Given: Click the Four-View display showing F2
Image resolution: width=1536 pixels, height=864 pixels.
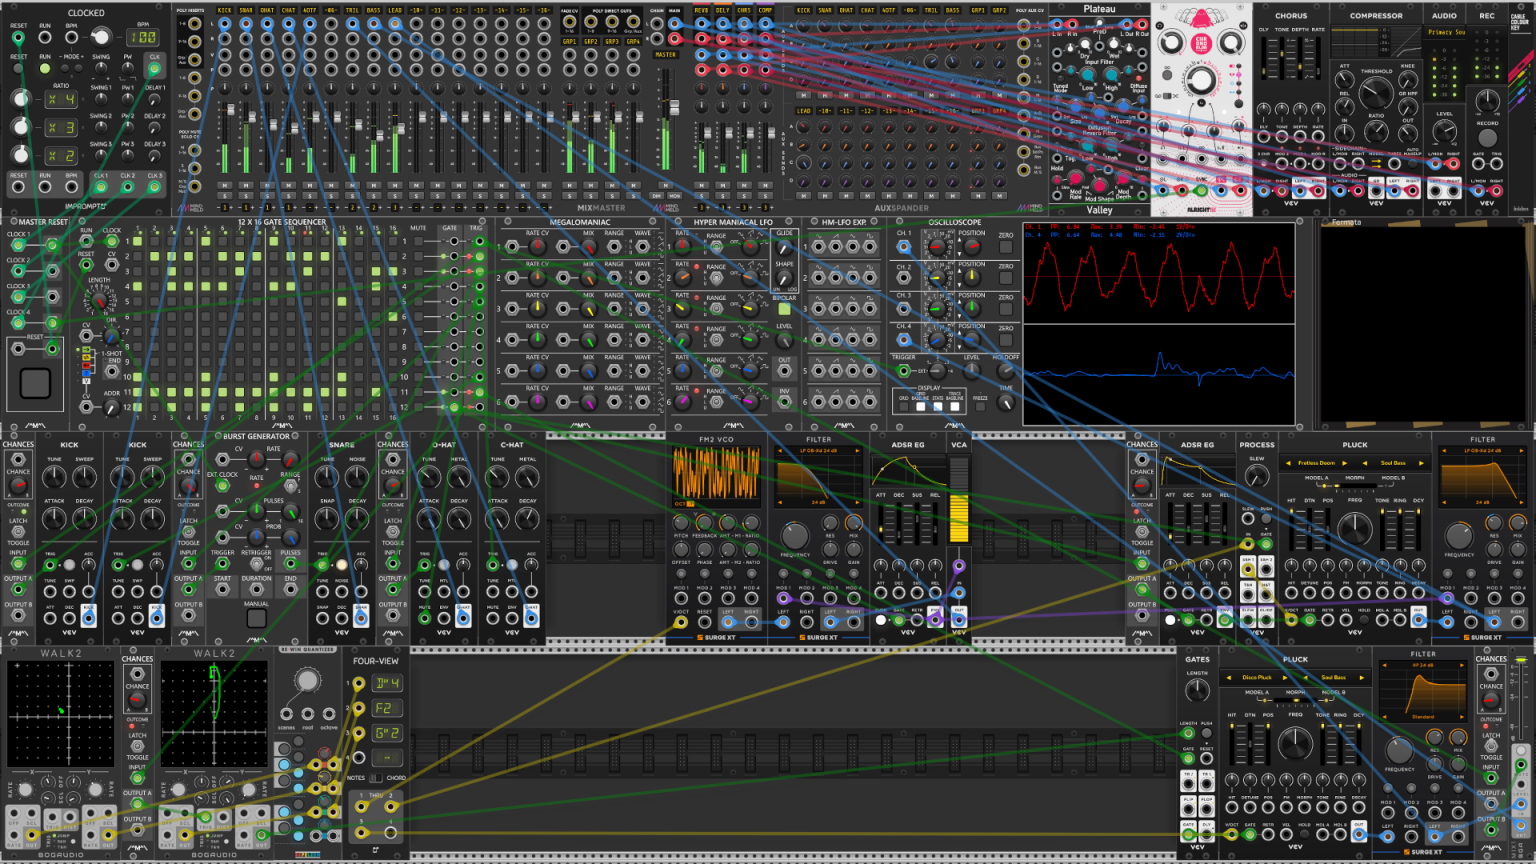Looking at the screenshot, I should pyautogui.click(x=386, y=708).
